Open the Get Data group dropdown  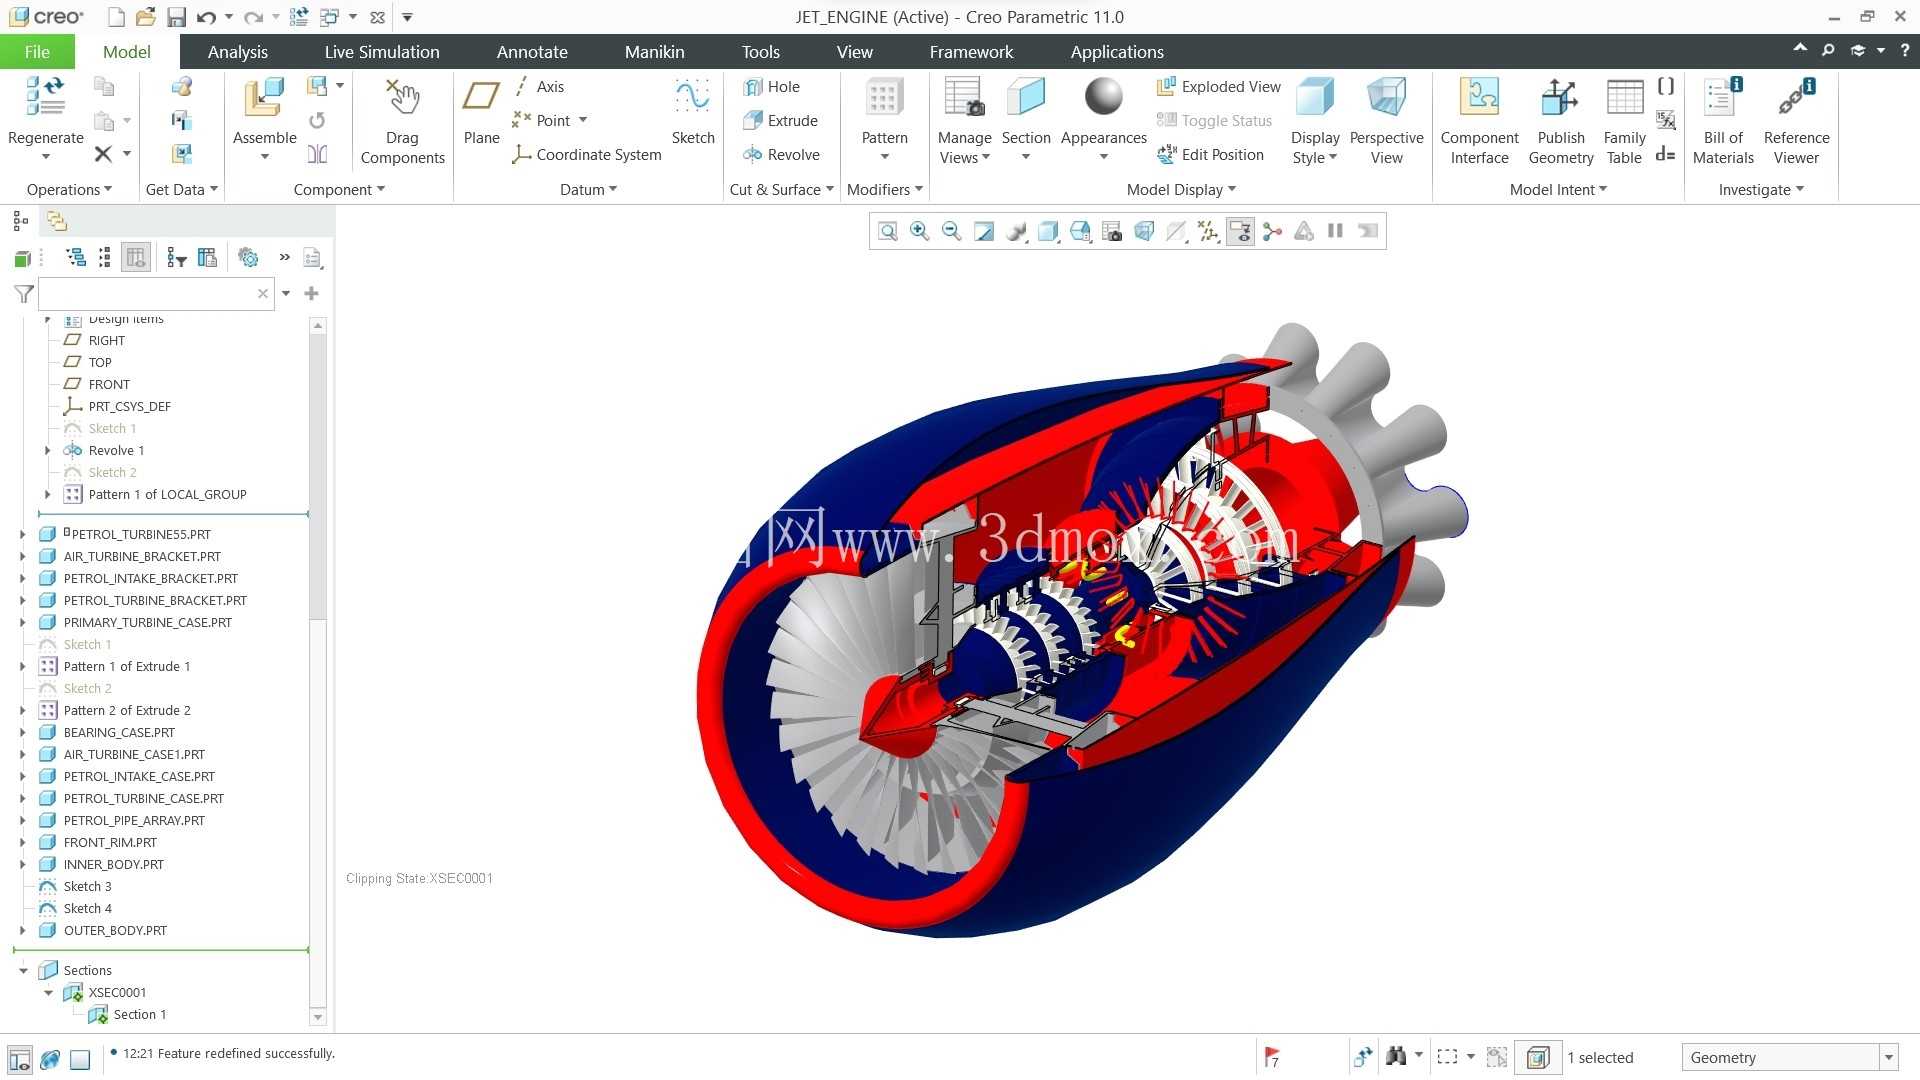(181, 190)
